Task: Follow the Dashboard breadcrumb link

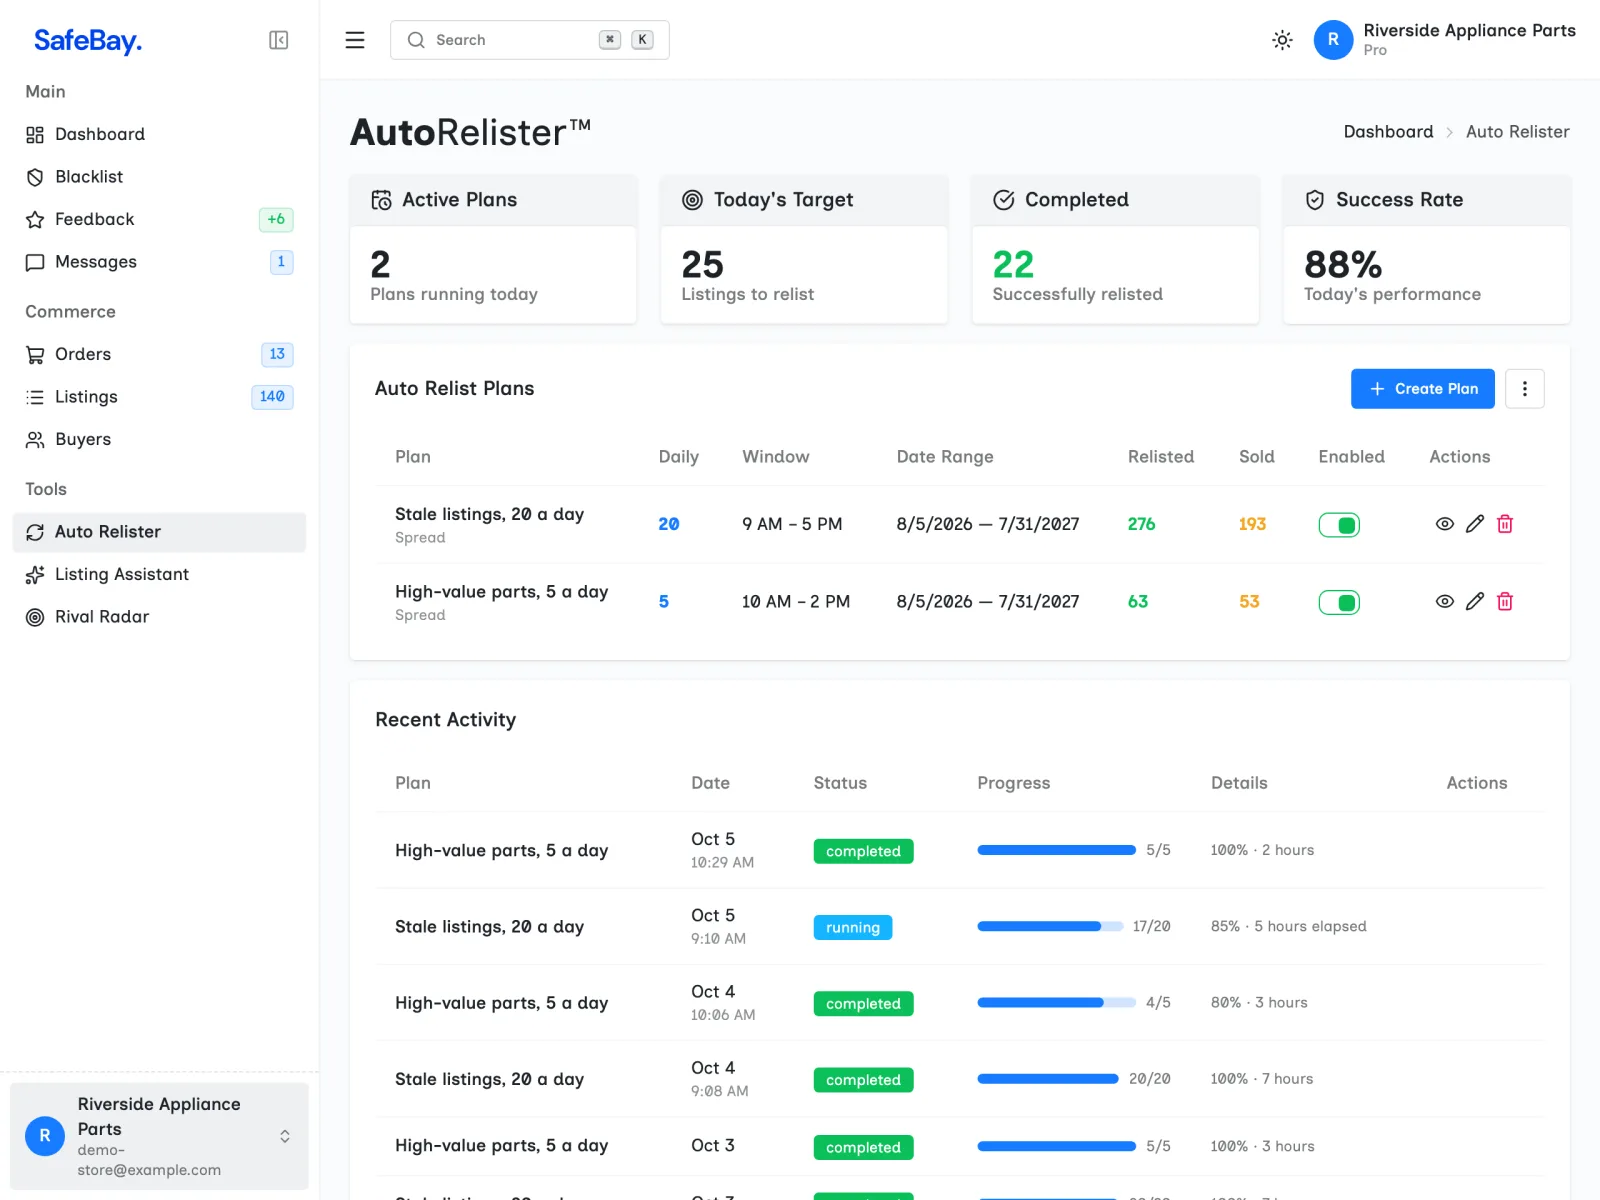Action: pyautogui.click(x=1388, y=132)
